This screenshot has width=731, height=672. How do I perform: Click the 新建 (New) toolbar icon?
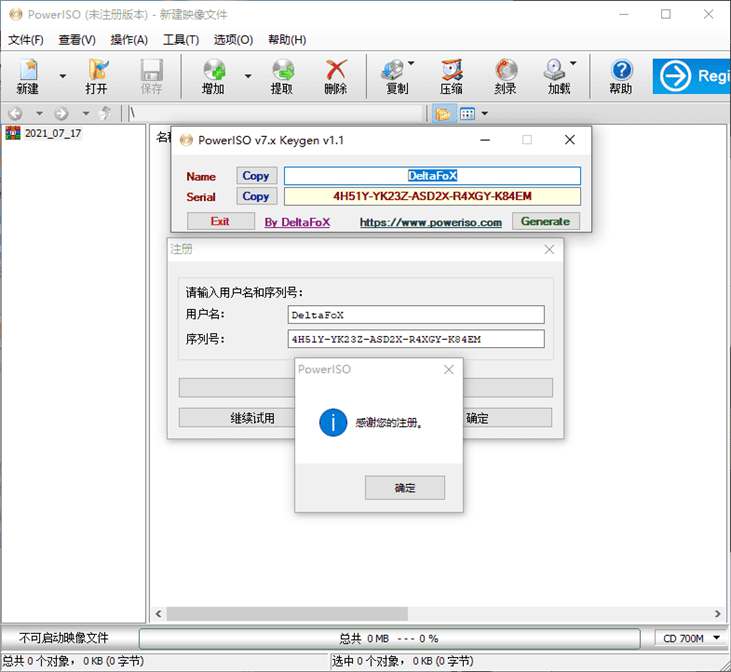click(28, 76)
